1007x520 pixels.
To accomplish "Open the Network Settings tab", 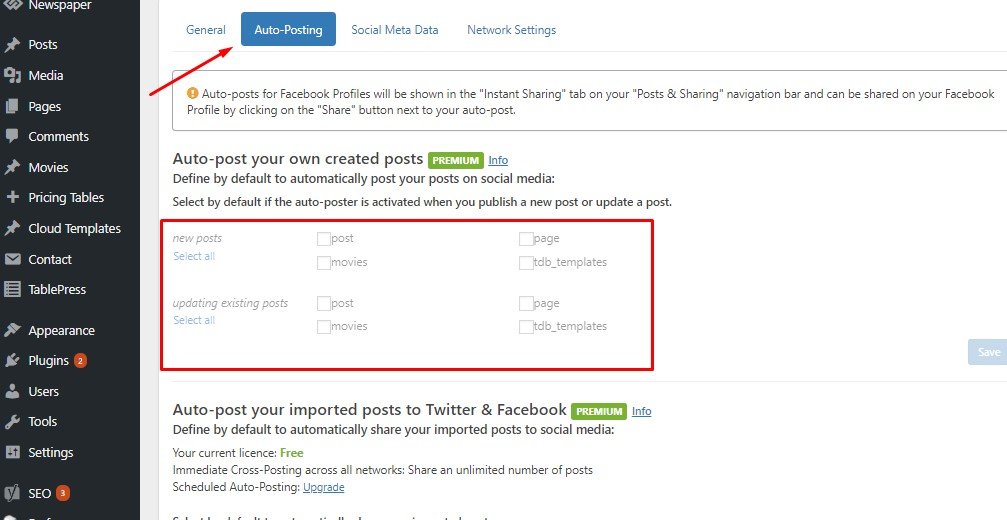I will click(x=511, y=30).
